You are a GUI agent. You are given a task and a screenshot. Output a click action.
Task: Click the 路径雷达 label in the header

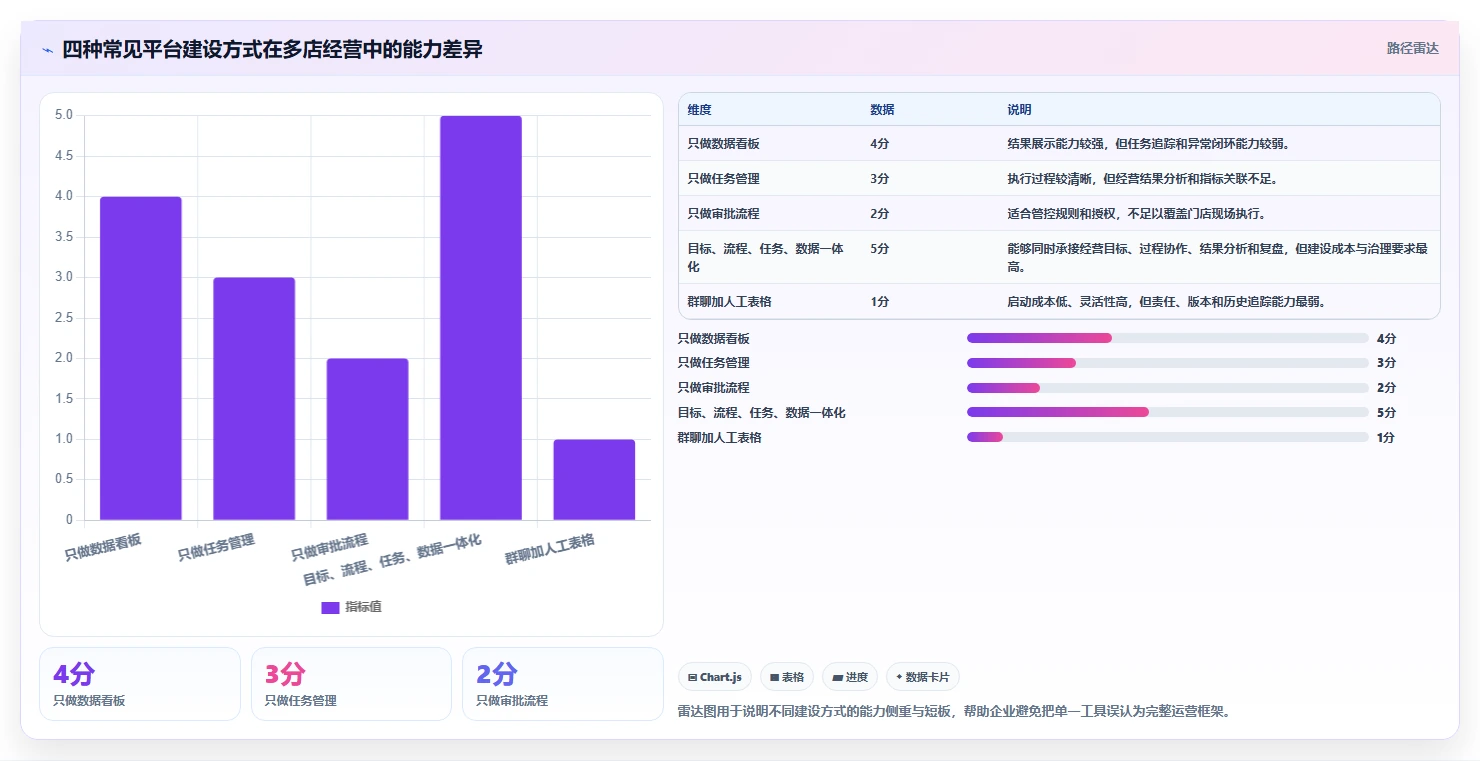click(x=1412, y=48)
